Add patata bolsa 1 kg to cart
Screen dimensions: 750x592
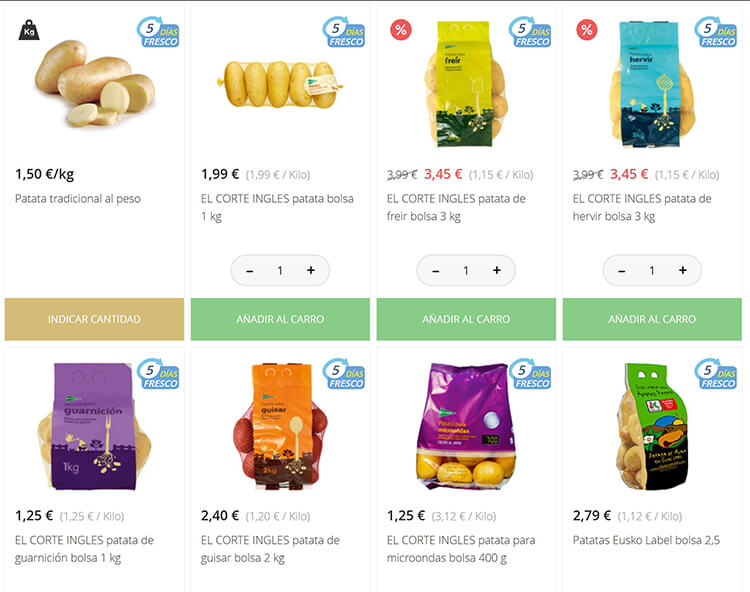pos(280,319)
